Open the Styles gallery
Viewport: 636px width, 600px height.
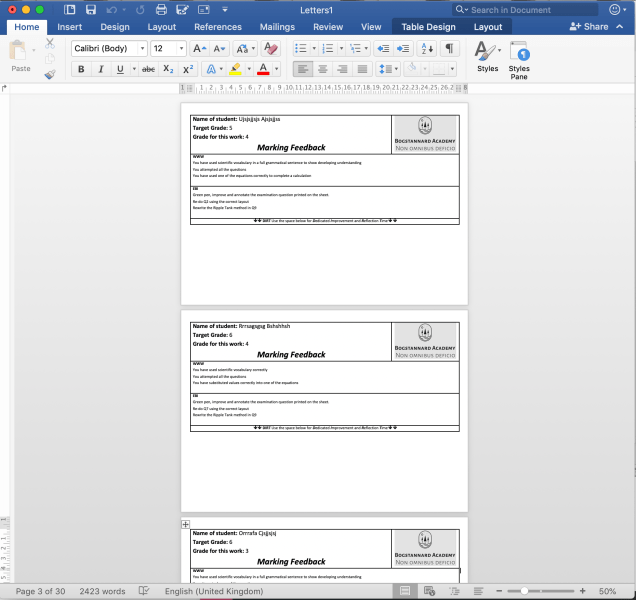[x=488, y=56]
